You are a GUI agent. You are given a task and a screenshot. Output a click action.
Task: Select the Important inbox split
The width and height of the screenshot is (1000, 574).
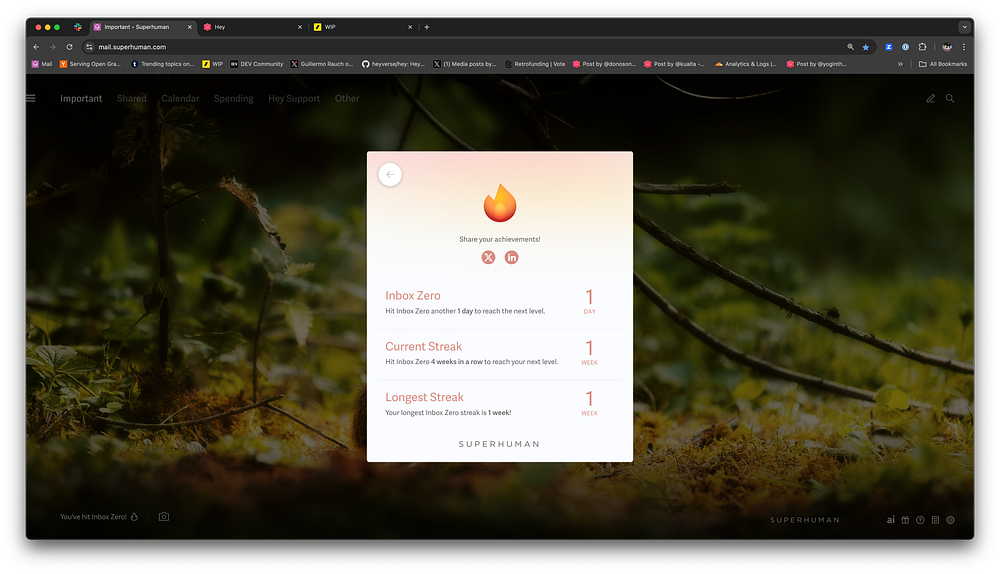81,98
